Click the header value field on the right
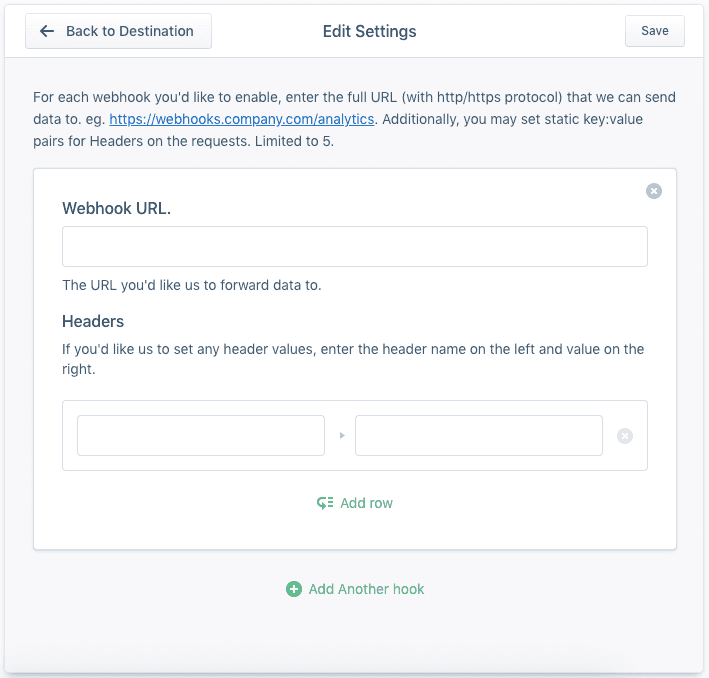Screen dimensions: 709x678 coord(478,436)
